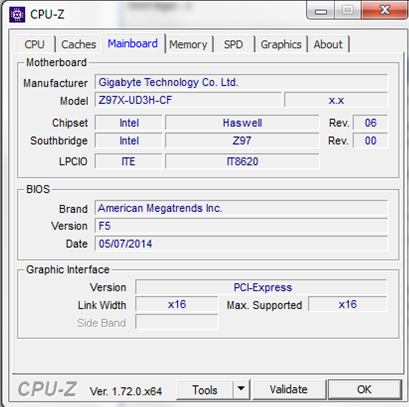Close the CPU-Z window
The height and width of the screenshot is (407, 409).
tap(385, 10)
